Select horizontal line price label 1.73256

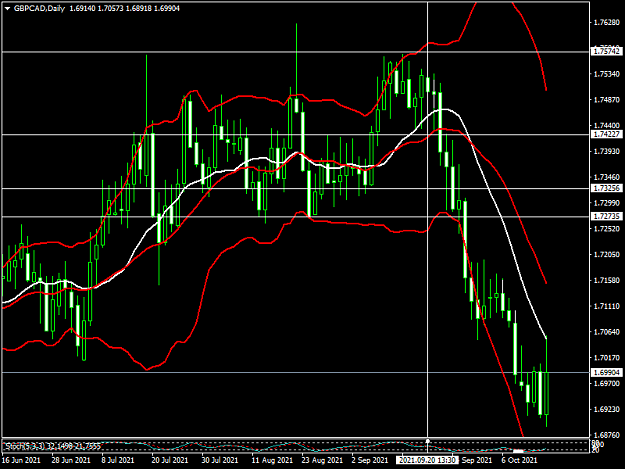tap(607, 188)
